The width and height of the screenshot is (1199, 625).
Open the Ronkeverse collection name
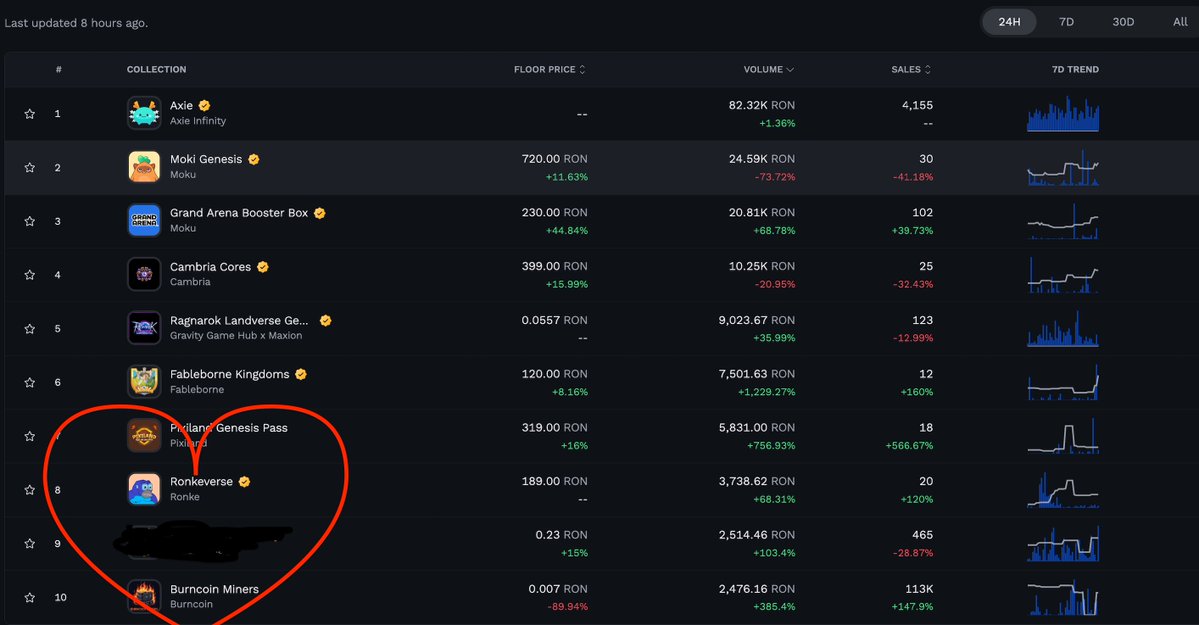click(x=201, y=481)
